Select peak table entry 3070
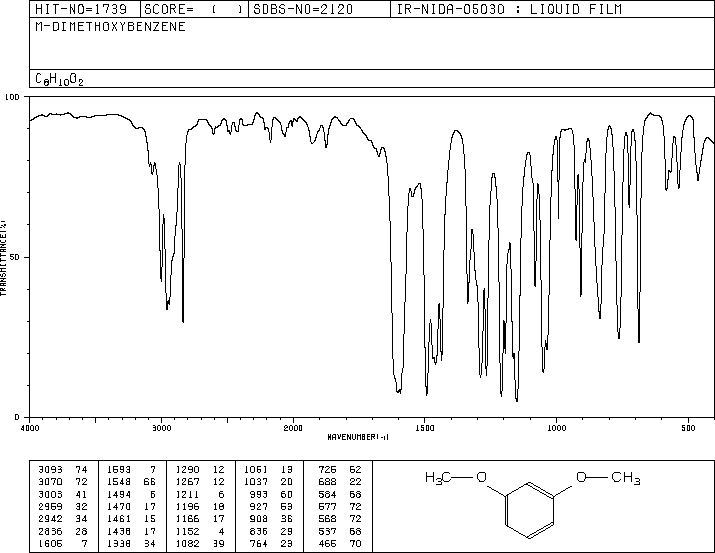715x553 pixels. pos(50,482)
